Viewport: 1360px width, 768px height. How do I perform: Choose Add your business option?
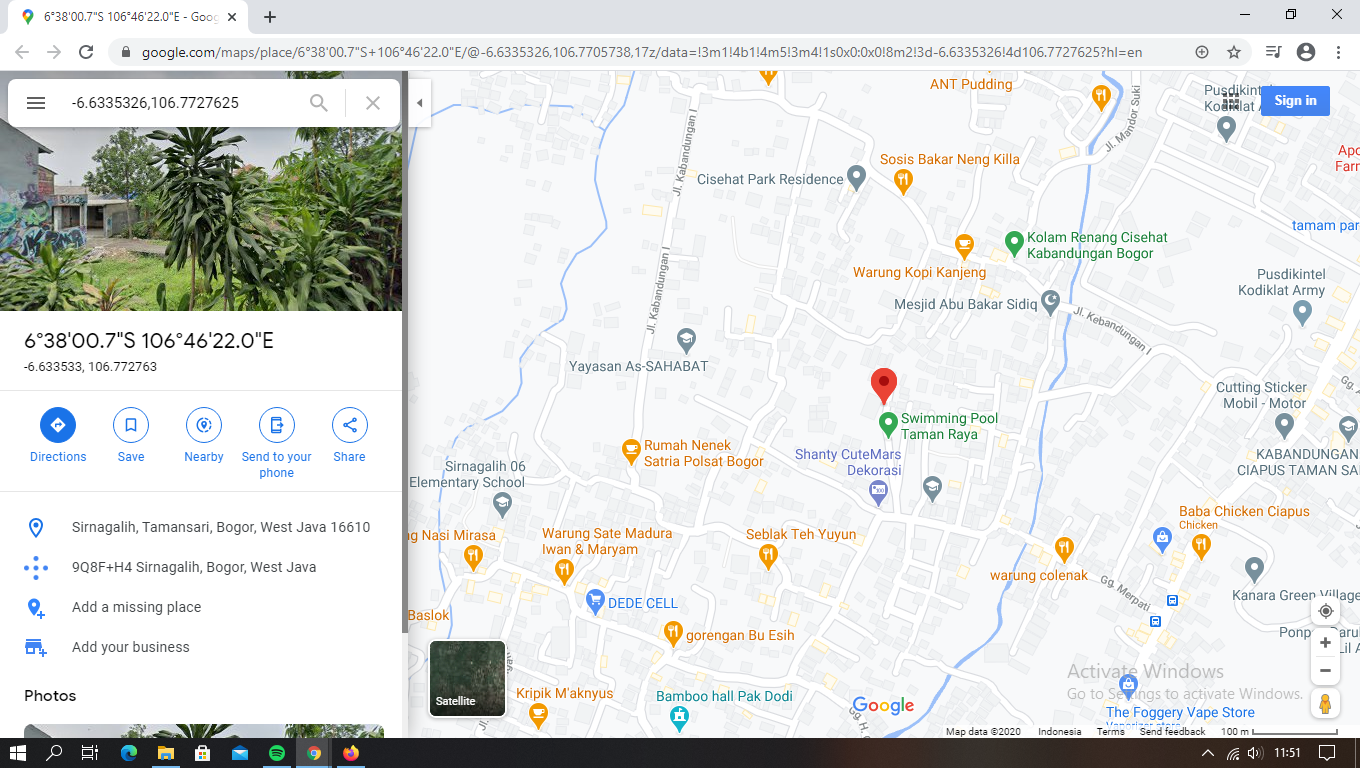click(x=130, y=647)
